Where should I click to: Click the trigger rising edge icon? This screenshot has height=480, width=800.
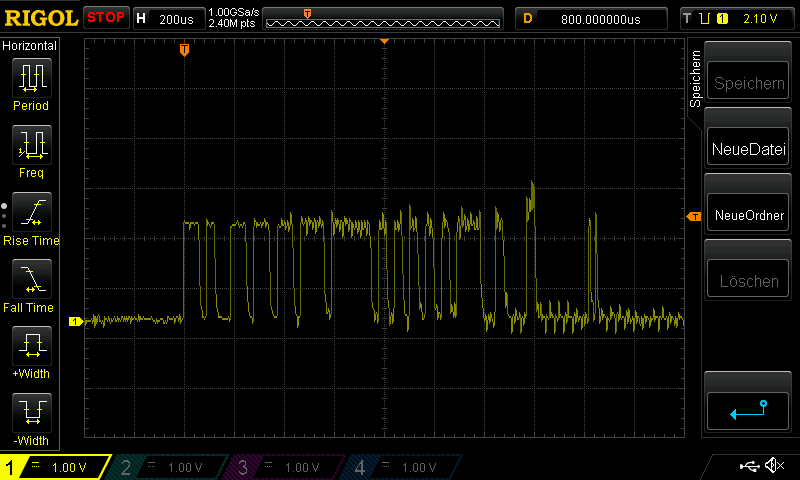[705, 19]
